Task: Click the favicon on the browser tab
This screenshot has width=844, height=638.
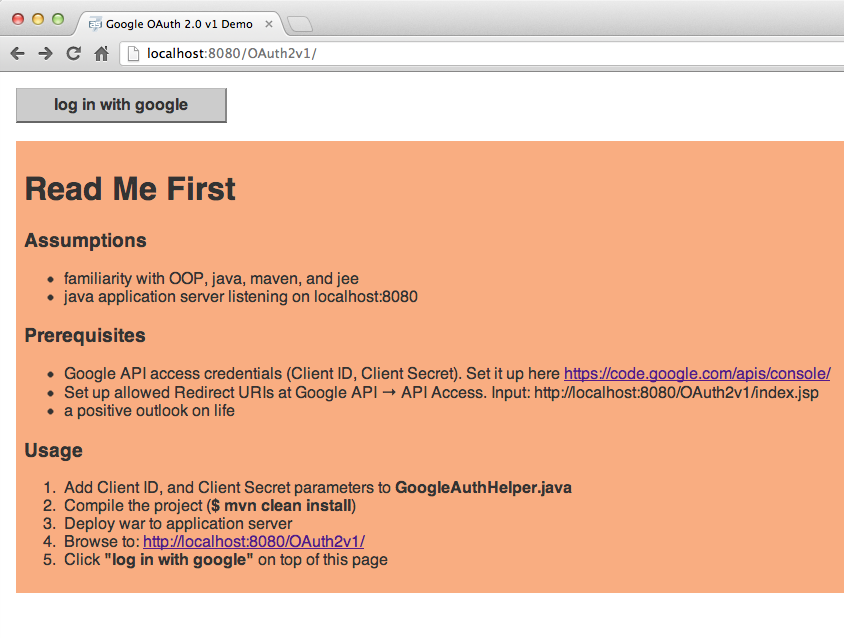Action: point(95,24)
